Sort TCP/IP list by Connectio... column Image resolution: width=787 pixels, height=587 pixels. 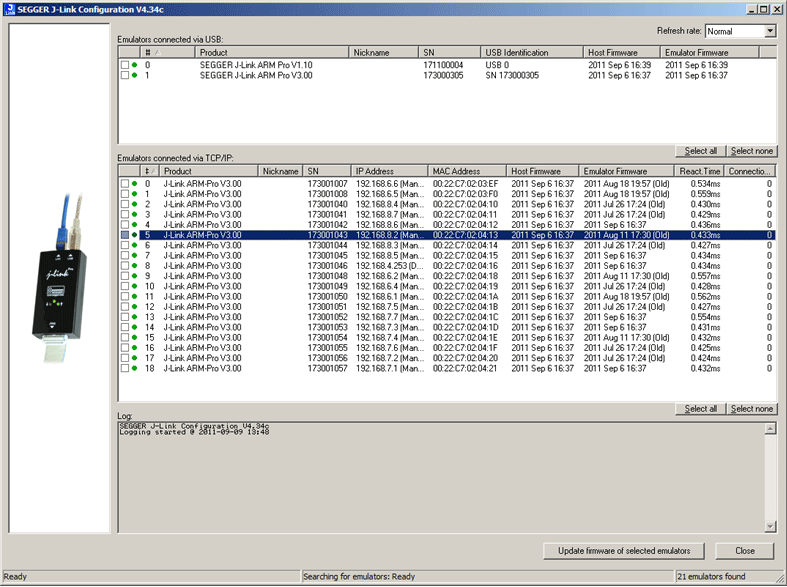click(x=750, y=171)
